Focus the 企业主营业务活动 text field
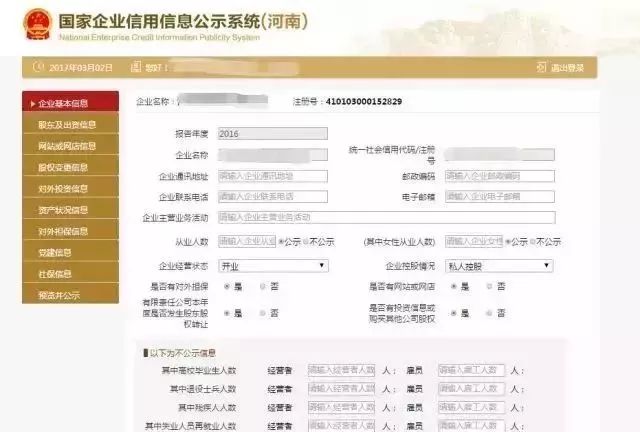 click(386, 217)
